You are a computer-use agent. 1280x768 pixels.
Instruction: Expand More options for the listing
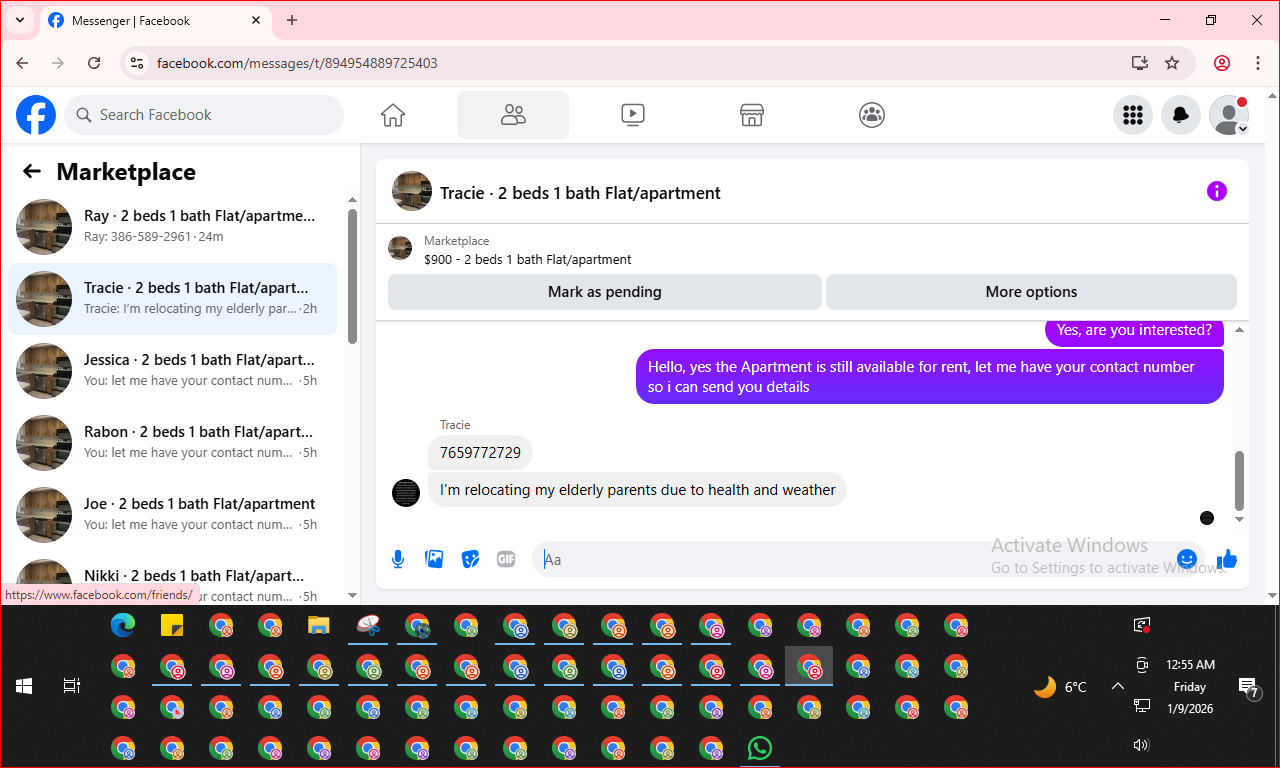tap(1031, 292)
